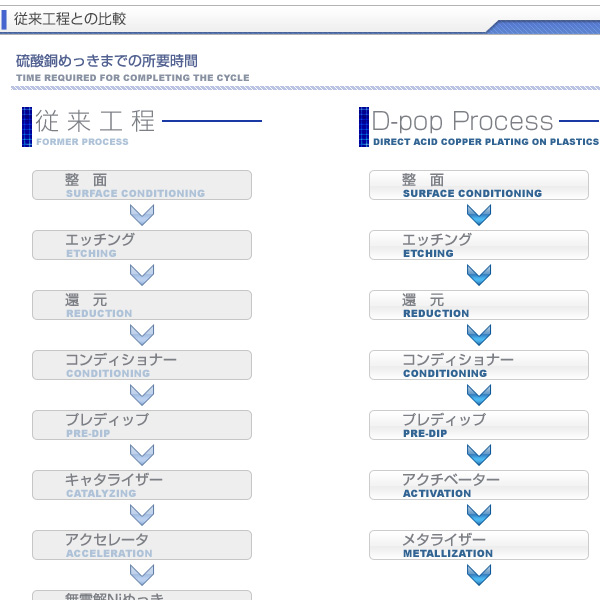Click the arrow below the Metallization box
Screen dimensions: 600x600
(x=479, y=575)
